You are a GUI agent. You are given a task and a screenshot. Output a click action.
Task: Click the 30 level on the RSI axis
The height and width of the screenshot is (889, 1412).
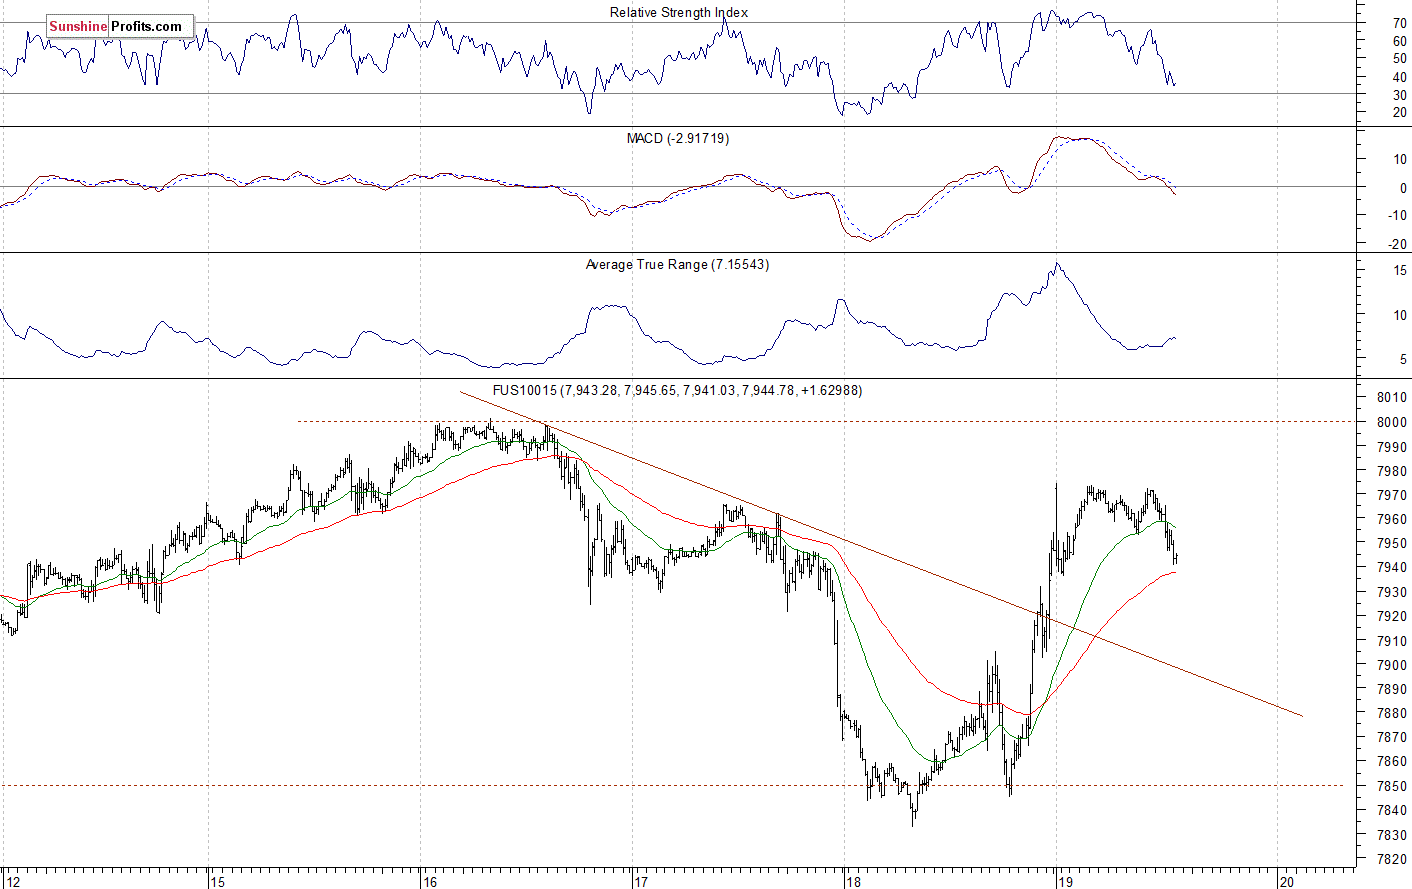1399,95
